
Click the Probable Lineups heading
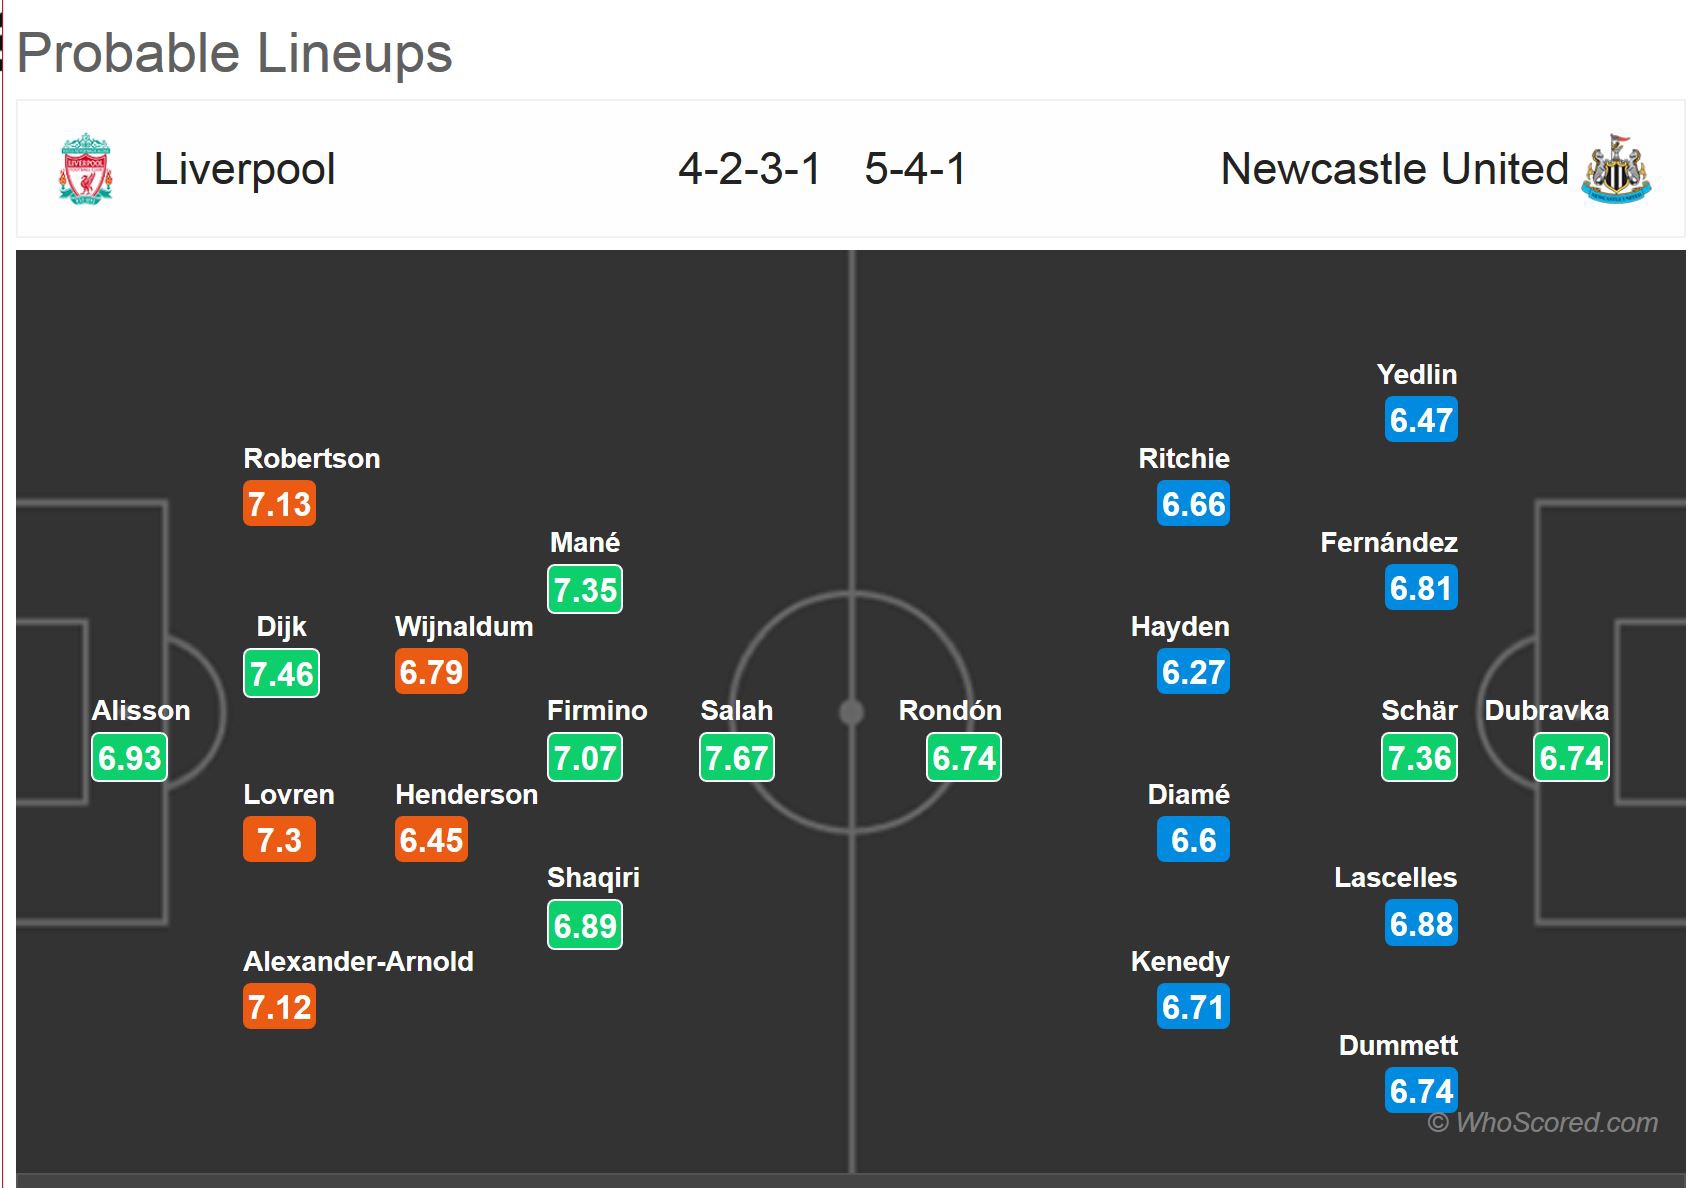235,53
